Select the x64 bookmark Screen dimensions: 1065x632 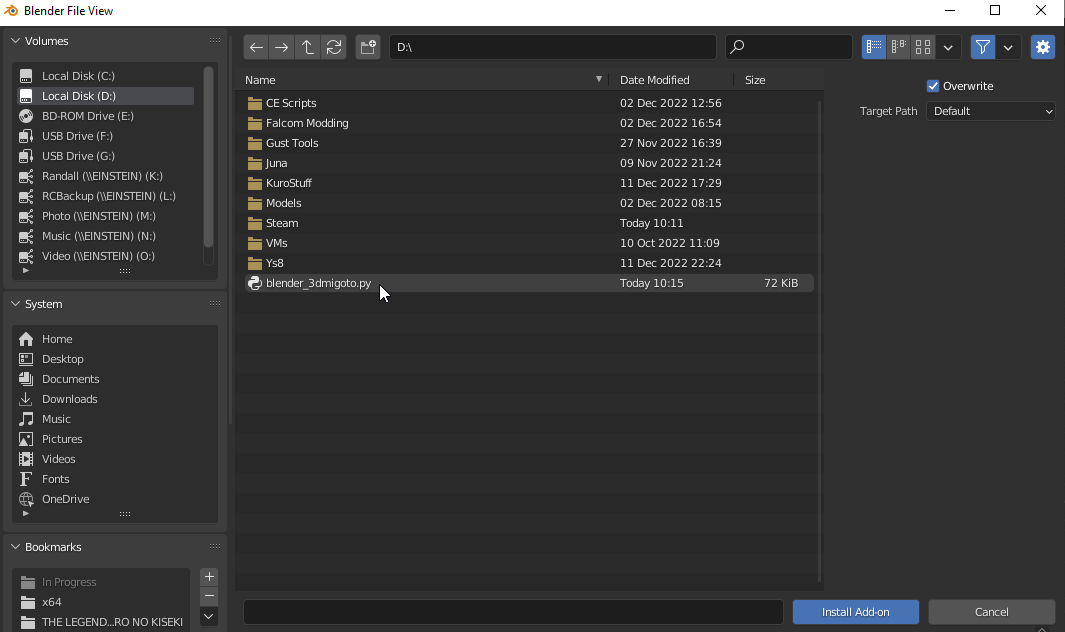102,602
